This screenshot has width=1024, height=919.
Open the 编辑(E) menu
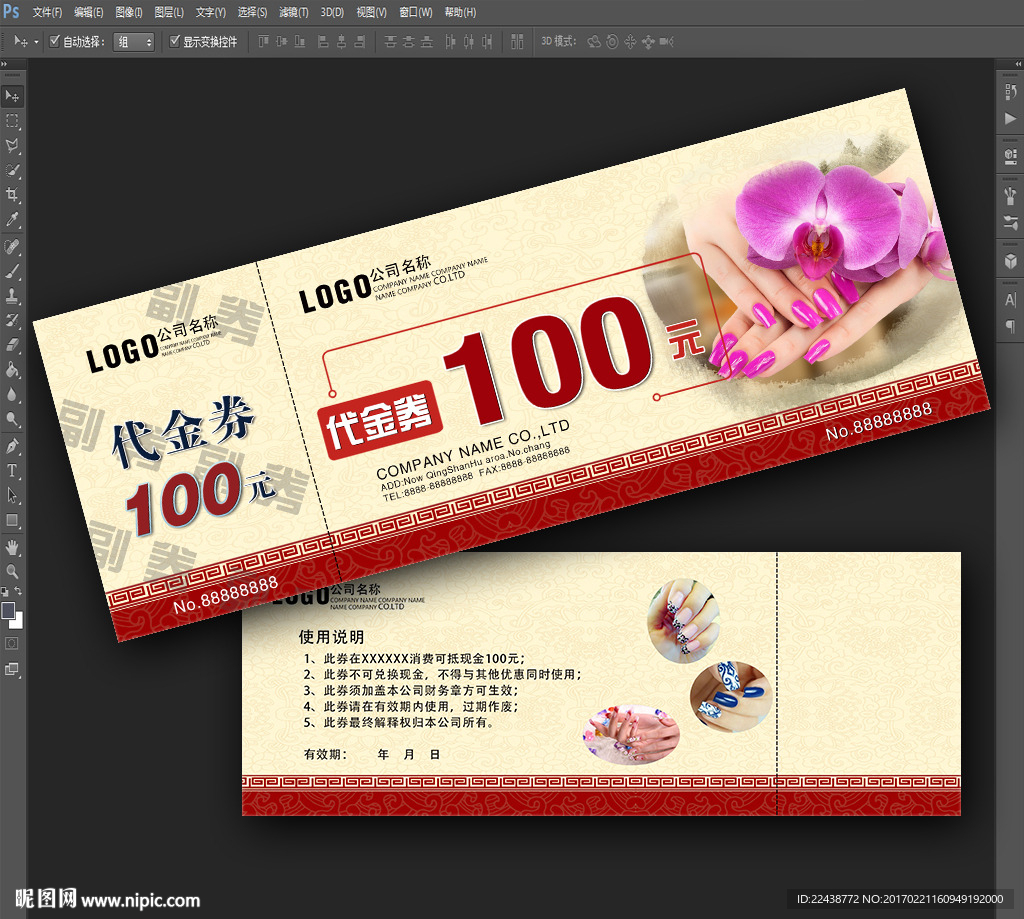(x=88, y=12)
